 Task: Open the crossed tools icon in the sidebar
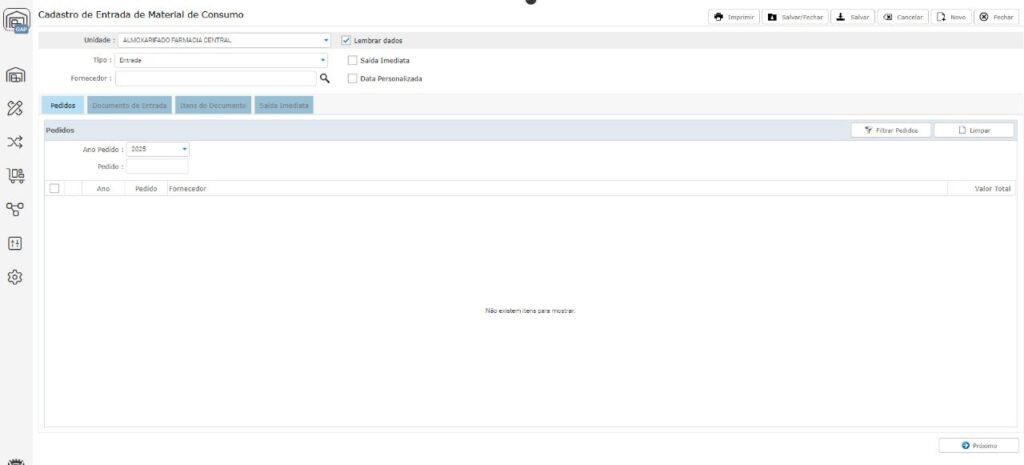pyautogui.click(x=16, y=108)
